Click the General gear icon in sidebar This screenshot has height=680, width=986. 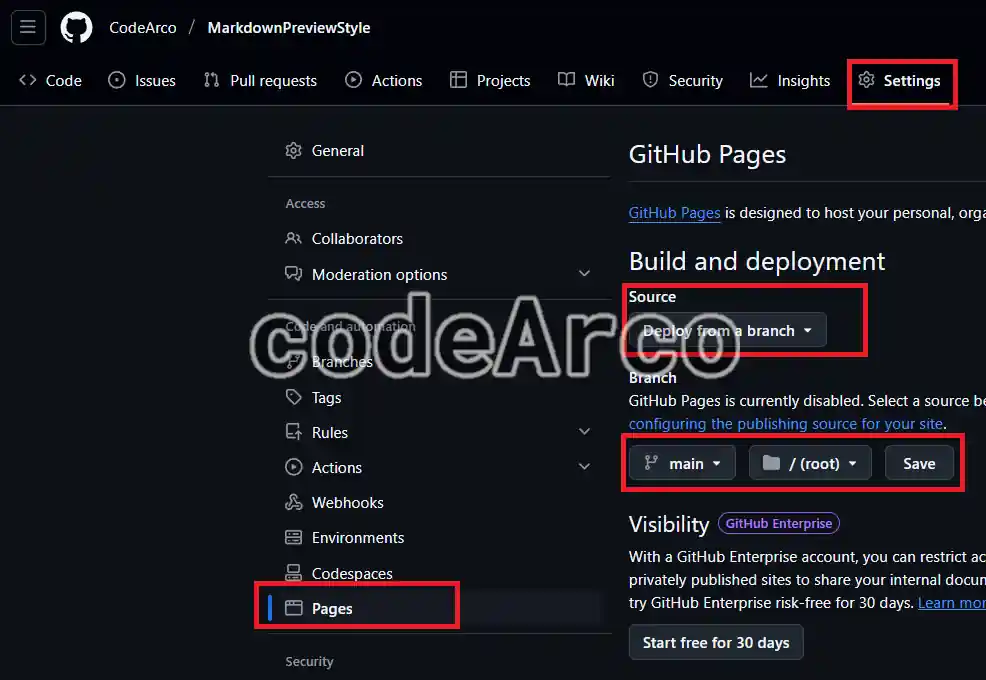[294, 150]
